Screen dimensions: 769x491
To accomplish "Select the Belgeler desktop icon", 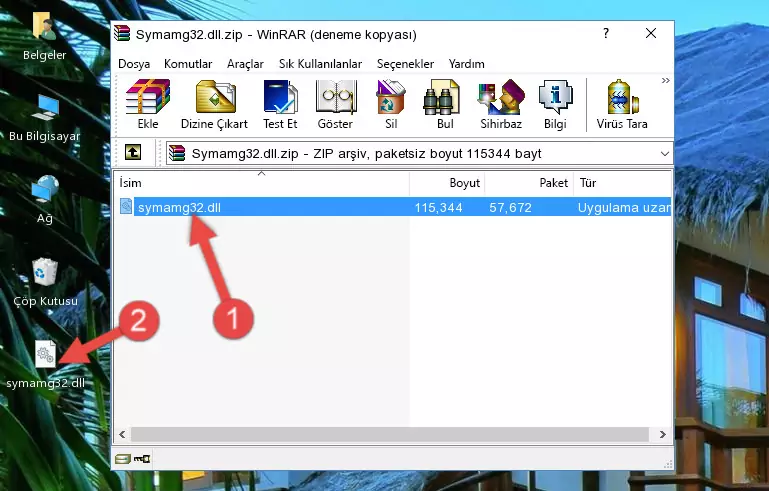I will point(45,36).
